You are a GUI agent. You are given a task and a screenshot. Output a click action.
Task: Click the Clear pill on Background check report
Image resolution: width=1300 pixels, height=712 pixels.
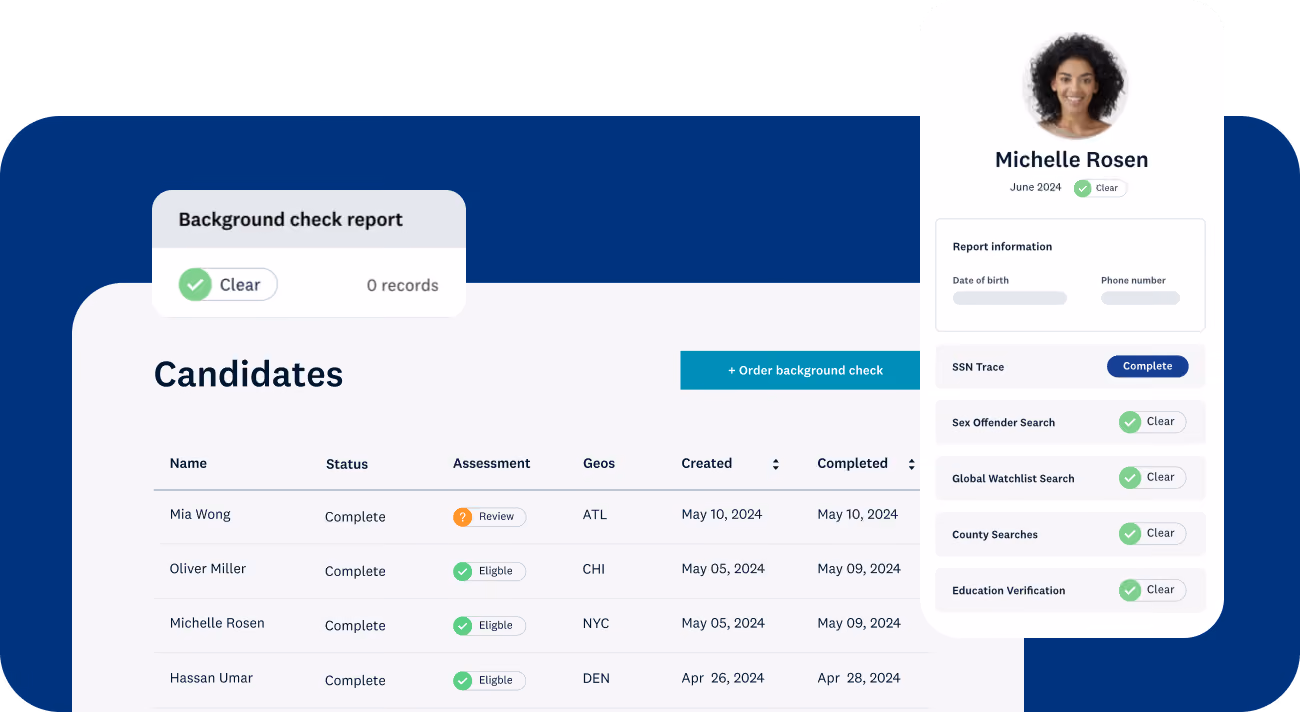pyautogui.click(x=228, y=285)
